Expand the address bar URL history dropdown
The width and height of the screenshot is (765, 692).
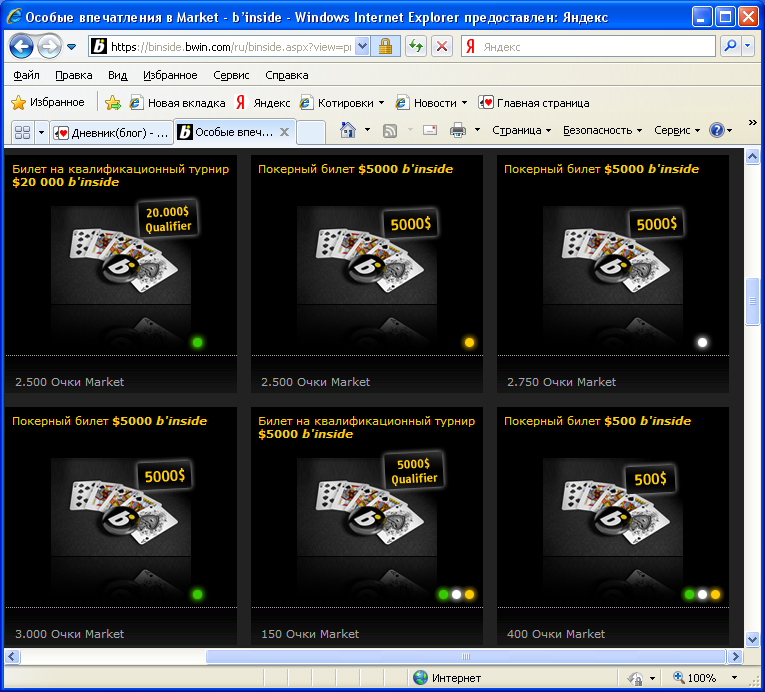pyautogui.click(x=362, y=47)
